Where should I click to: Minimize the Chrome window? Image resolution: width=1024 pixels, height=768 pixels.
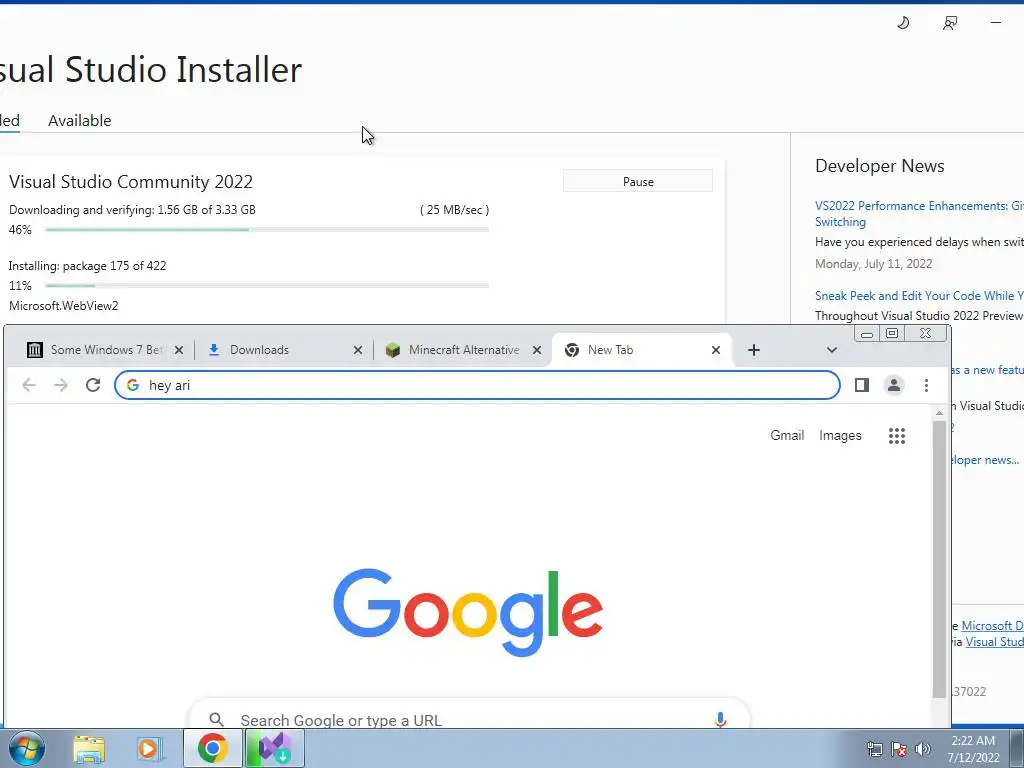(867, 334)
